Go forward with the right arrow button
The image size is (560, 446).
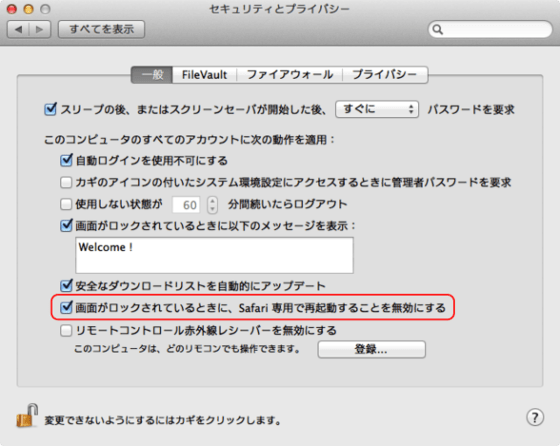(x=40, y=29)
